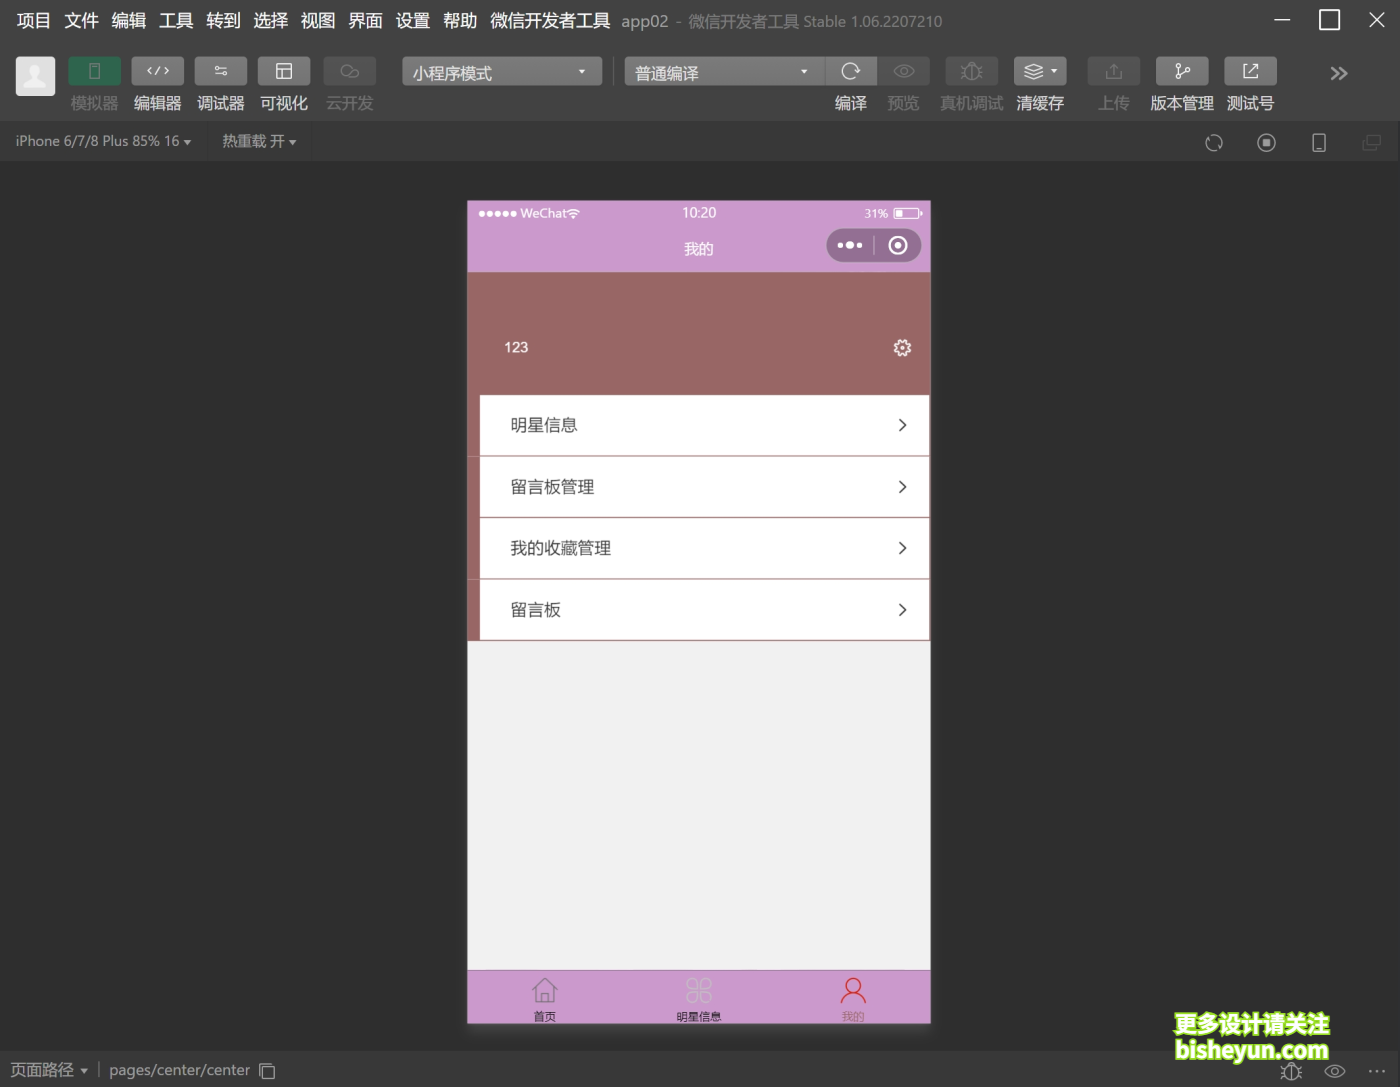This screenshot has height=1087, width=1400.
Task: Open the 普通编译 compile mode dropdown
Action: [722, 71]
